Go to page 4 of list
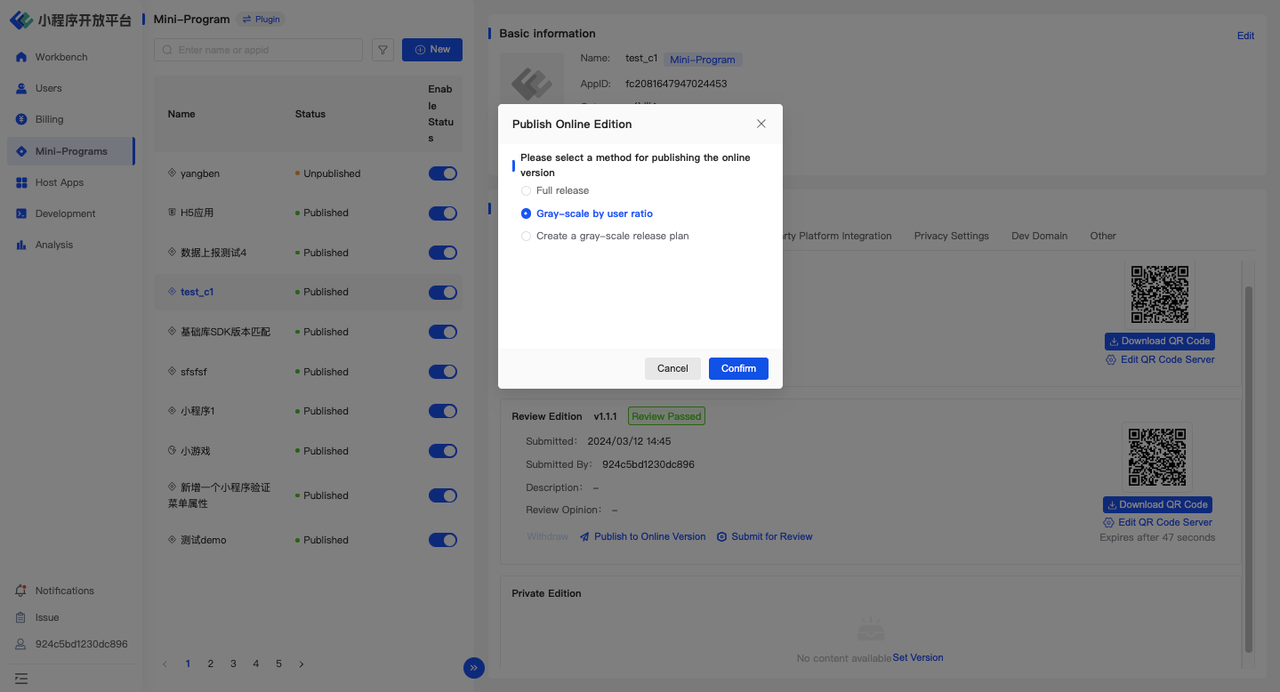The image size is (1280, 692). [256, 664]
